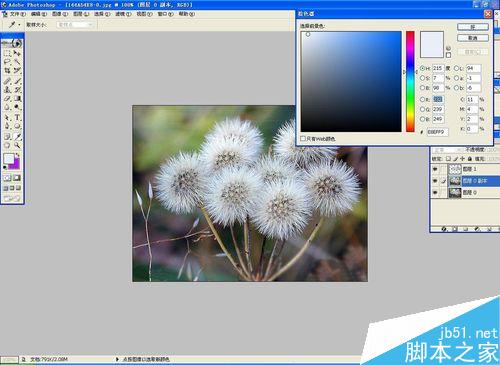Click the G value field showing 239
Screen dimensions: 500x365
pos(438,109)
